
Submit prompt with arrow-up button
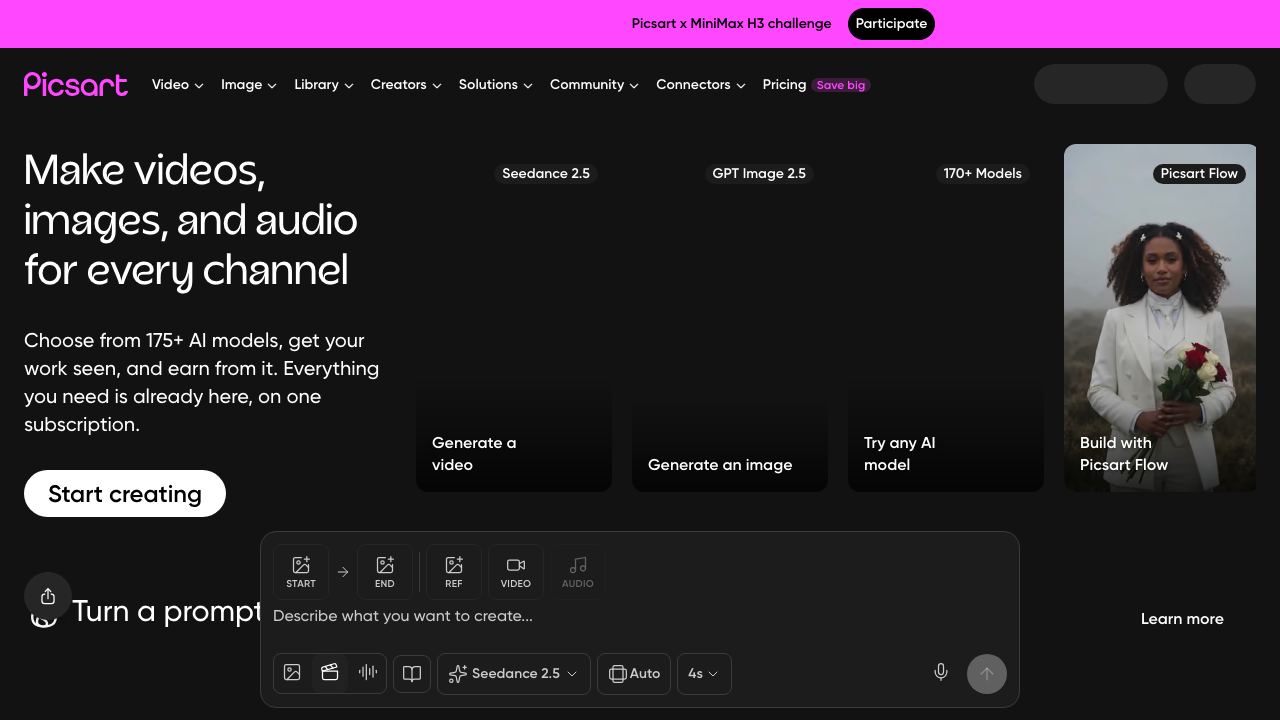(x=987, y=673)
